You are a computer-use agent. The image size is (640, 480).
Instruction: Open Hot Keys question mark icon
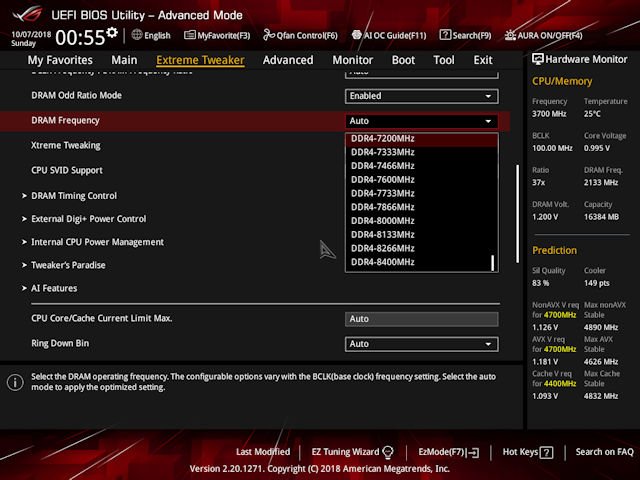546,452
